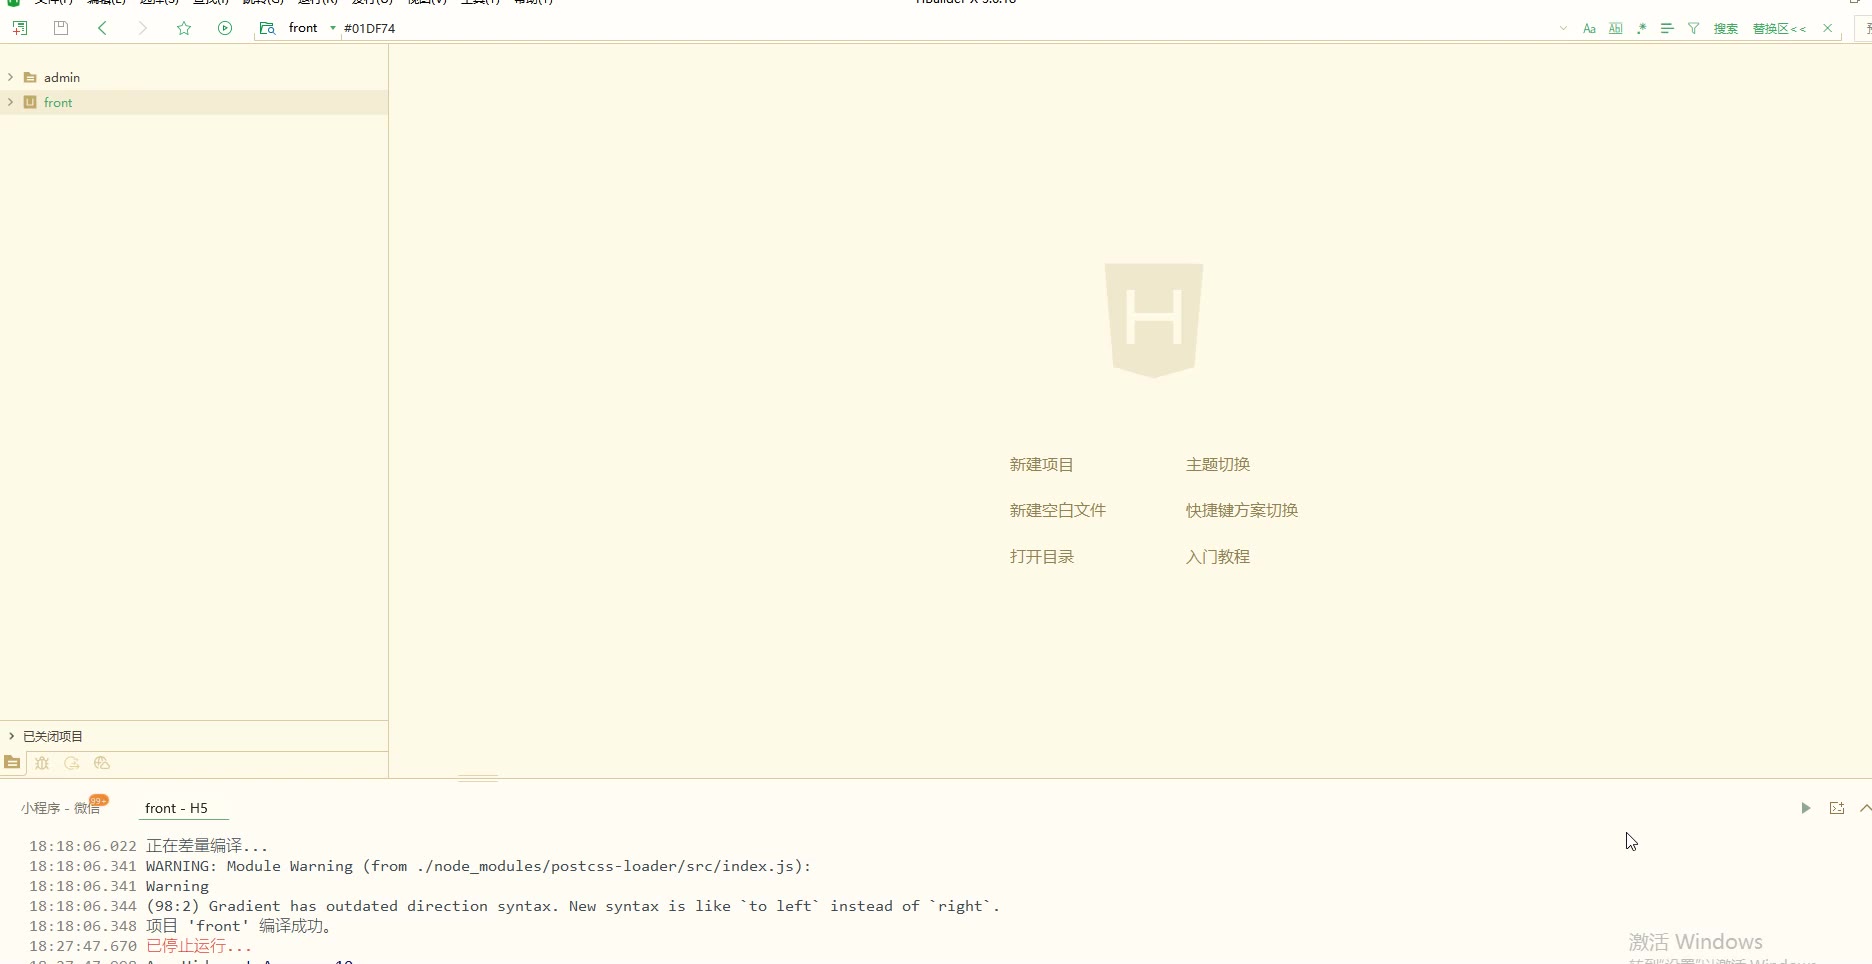Image resolution: width=1872 pixels, height=964 pixels.
Task: Click the save (floppy disk) toolbar icon
Action: [61, 28]
